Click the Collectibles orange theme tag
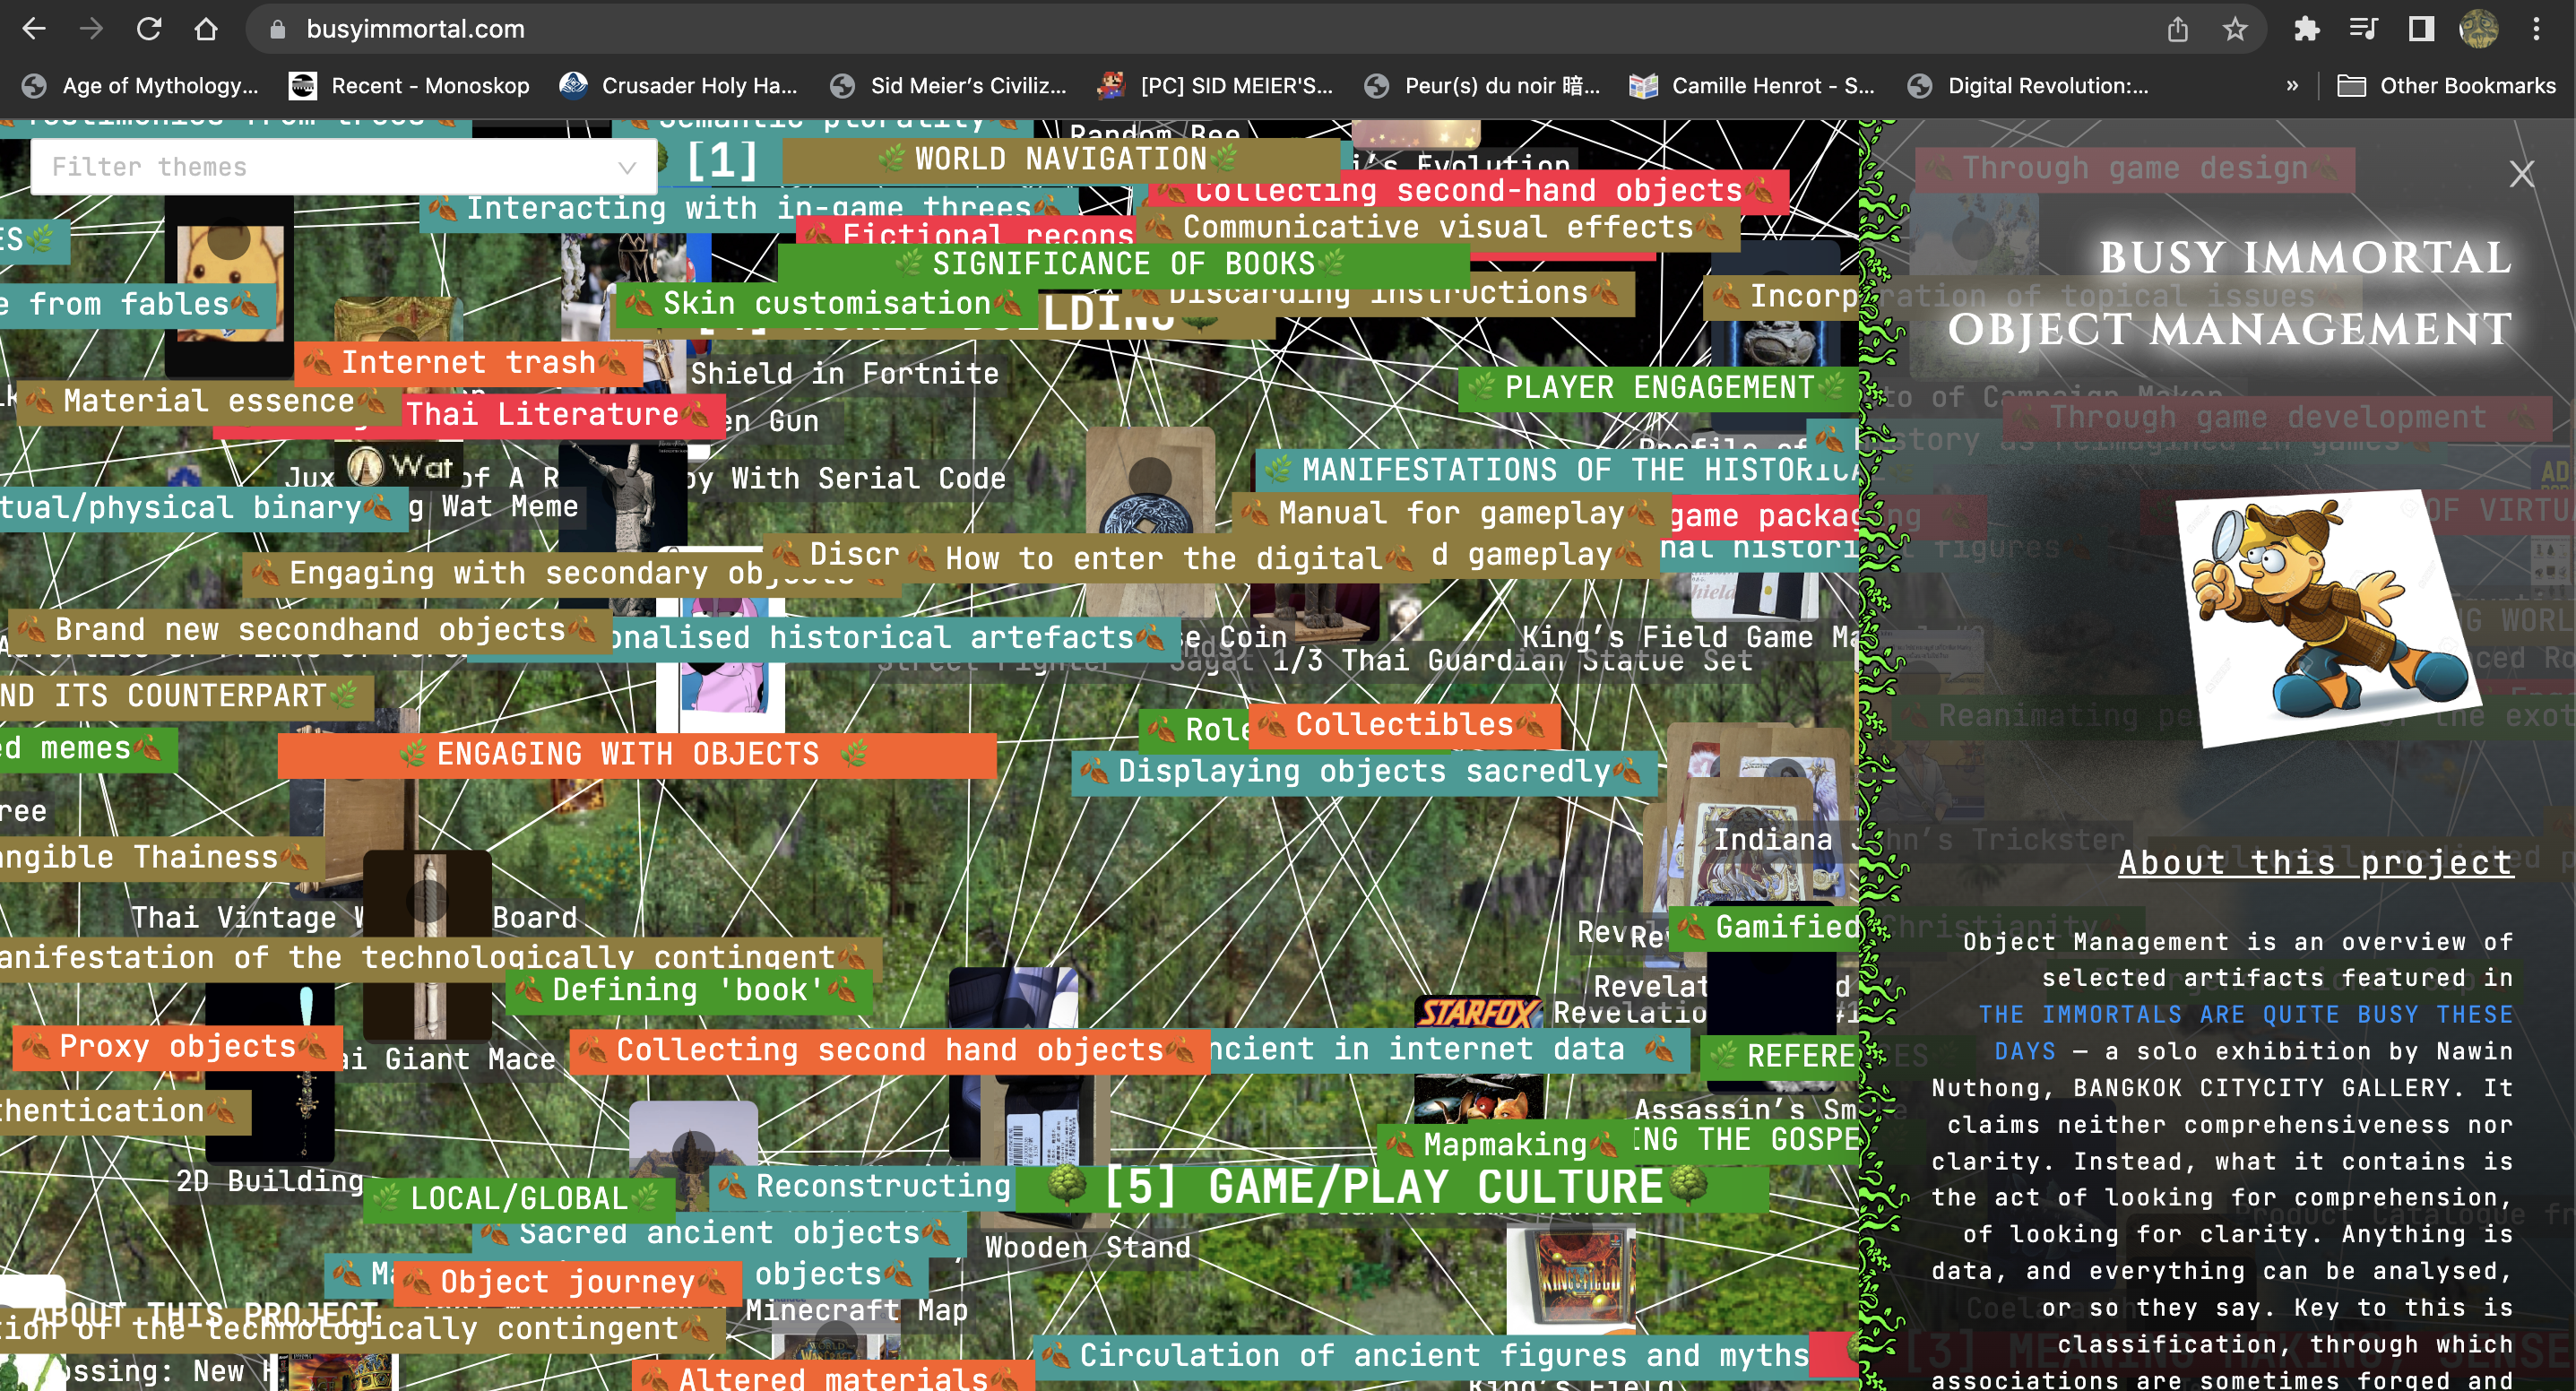Image resolution: width=2576 pixels, height=1391 pixels. pyautogui.click(x=1404, y=724)
